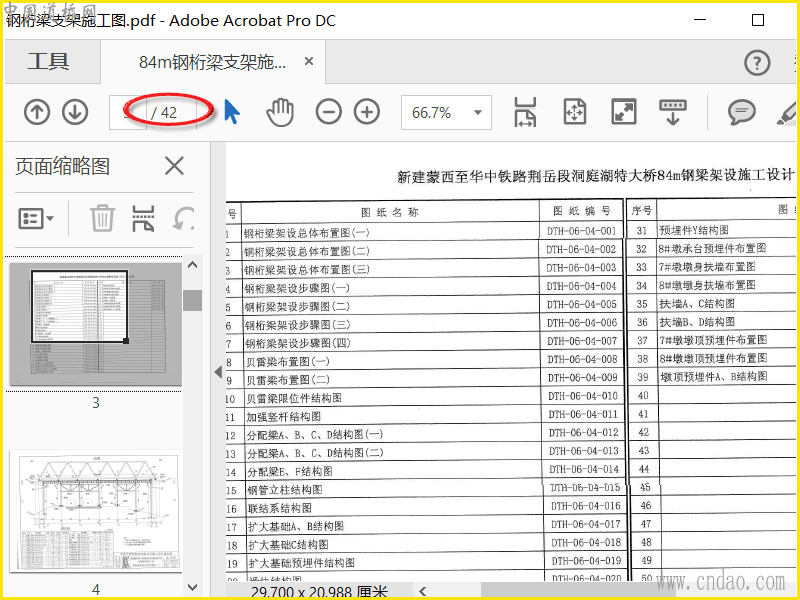Click the text 墩顶预埋件A、B结构图
Screen dimensions: 800x600
click(713, 377)
